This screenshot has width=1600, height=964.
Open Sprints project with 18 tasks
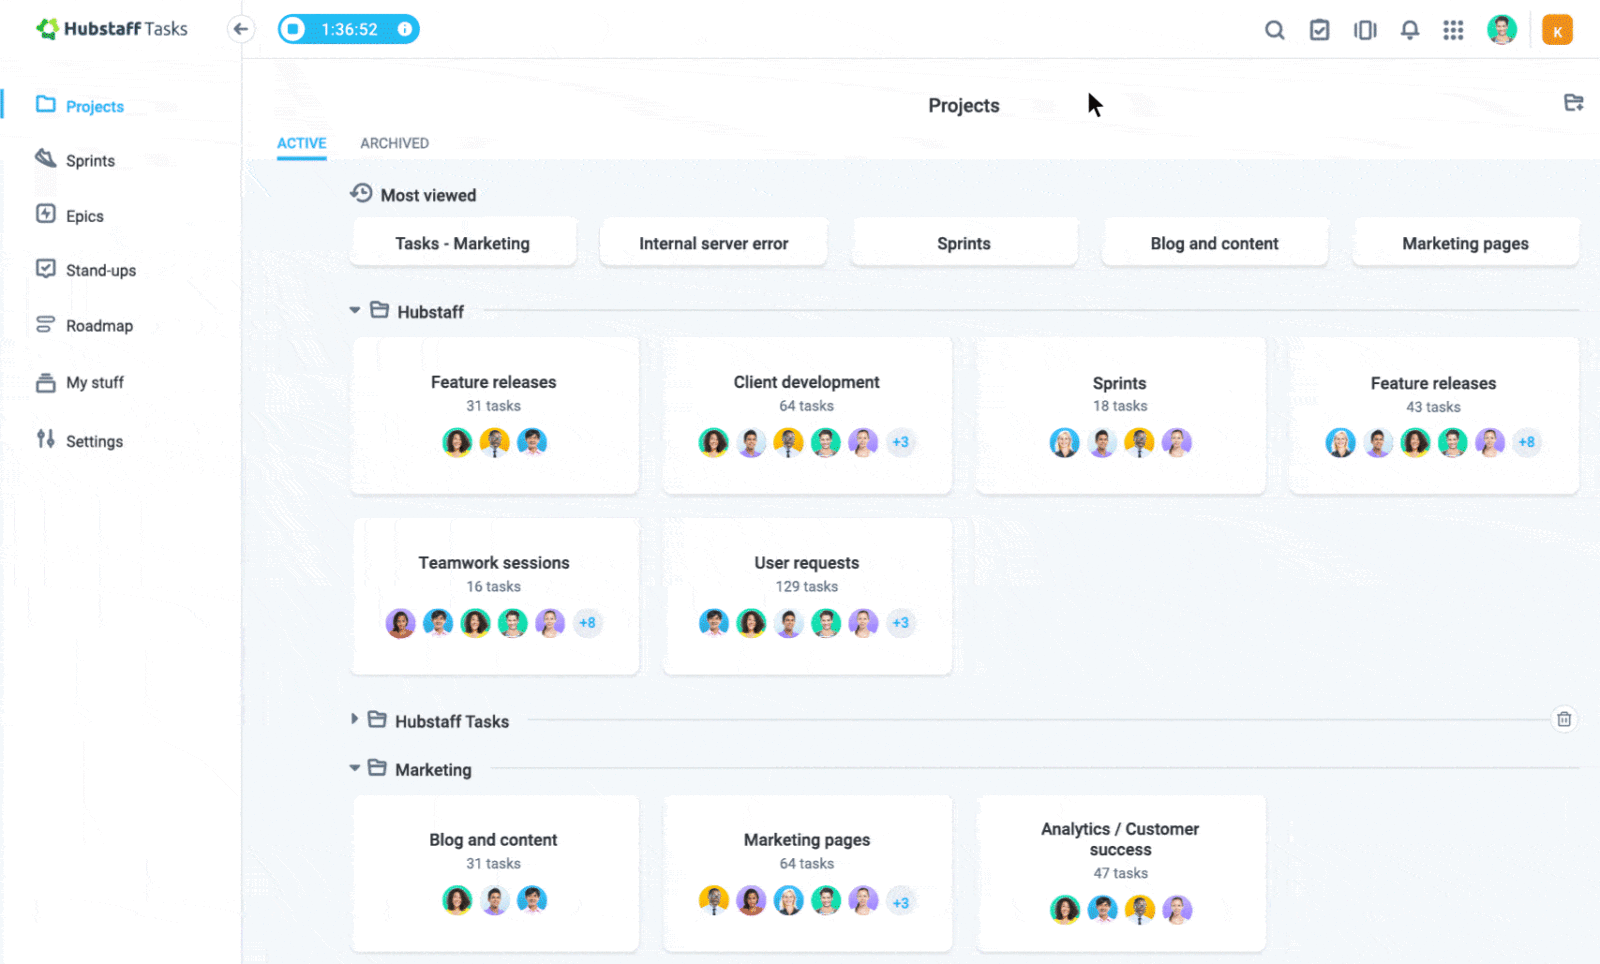pyautogui.click(x=1121, y=415)
